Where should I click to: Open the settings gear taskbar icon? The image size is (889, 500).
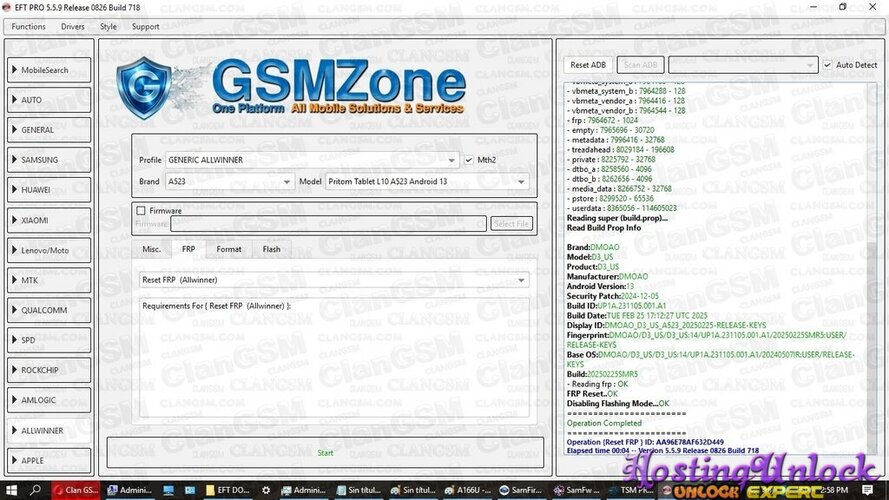point(266,490)
